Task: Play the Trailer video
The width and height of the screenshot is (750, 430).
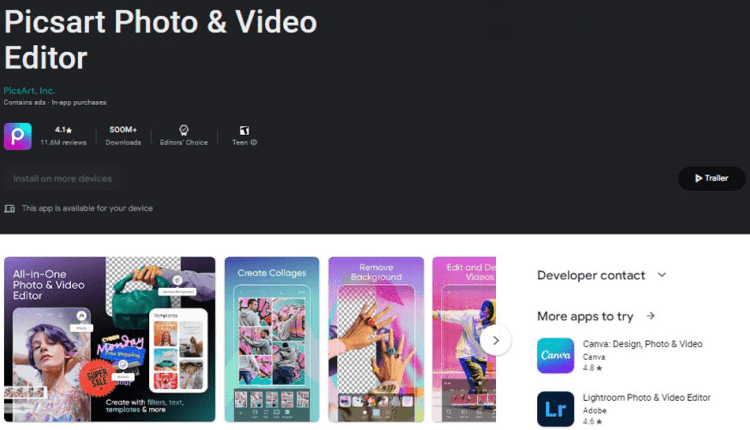Action: (711, 178)
